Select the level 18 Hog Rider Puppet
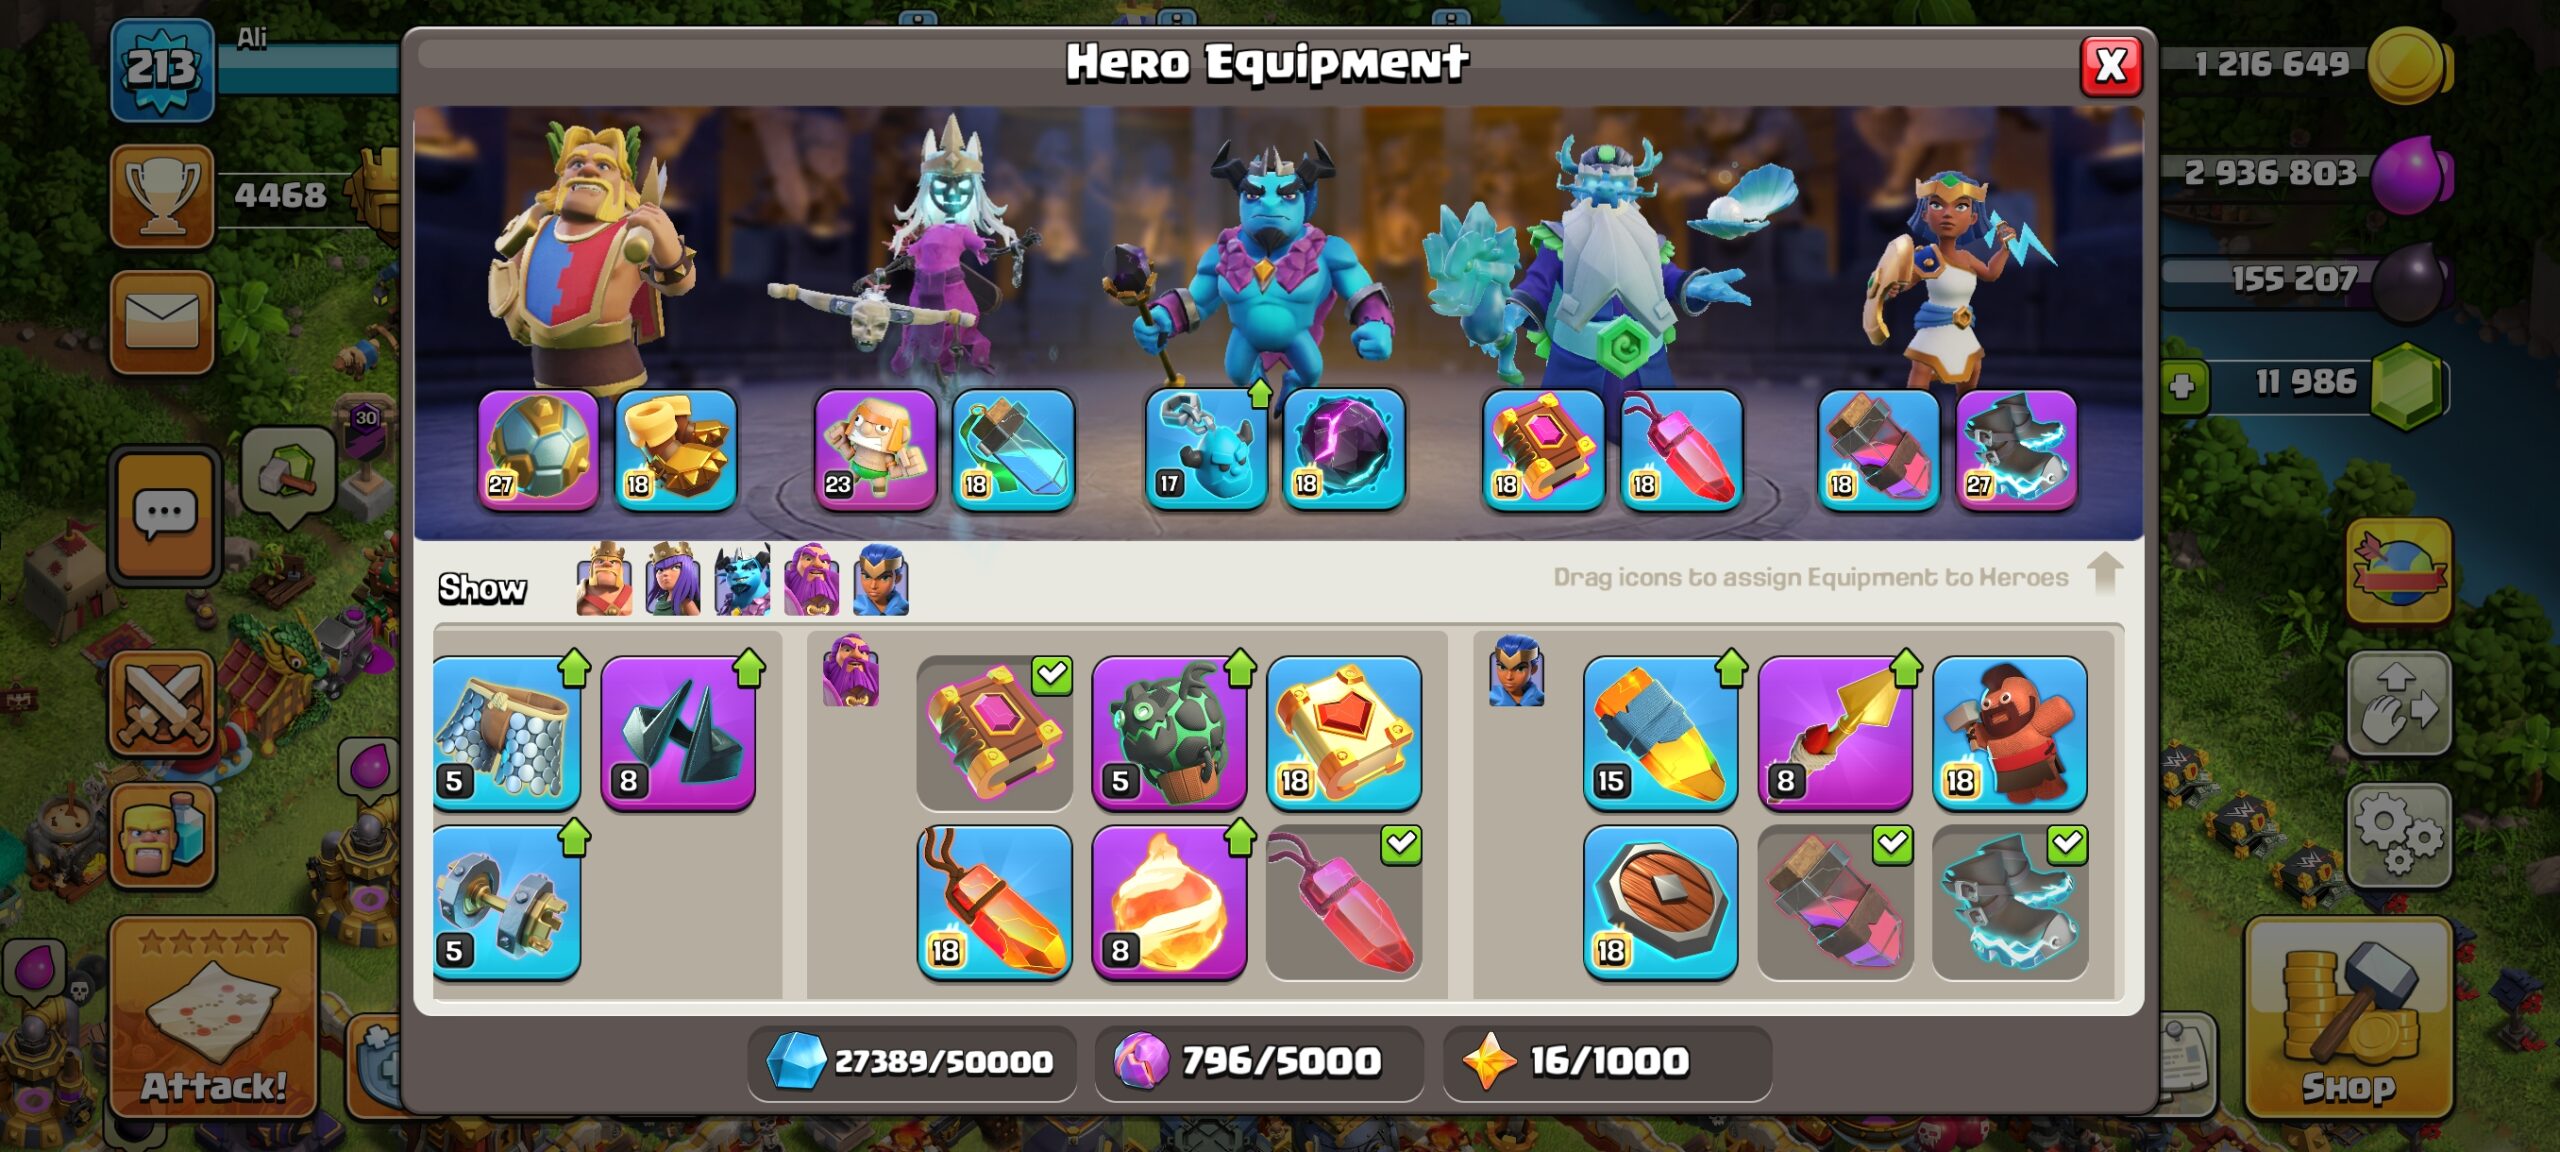 [x=2009, y=733]
